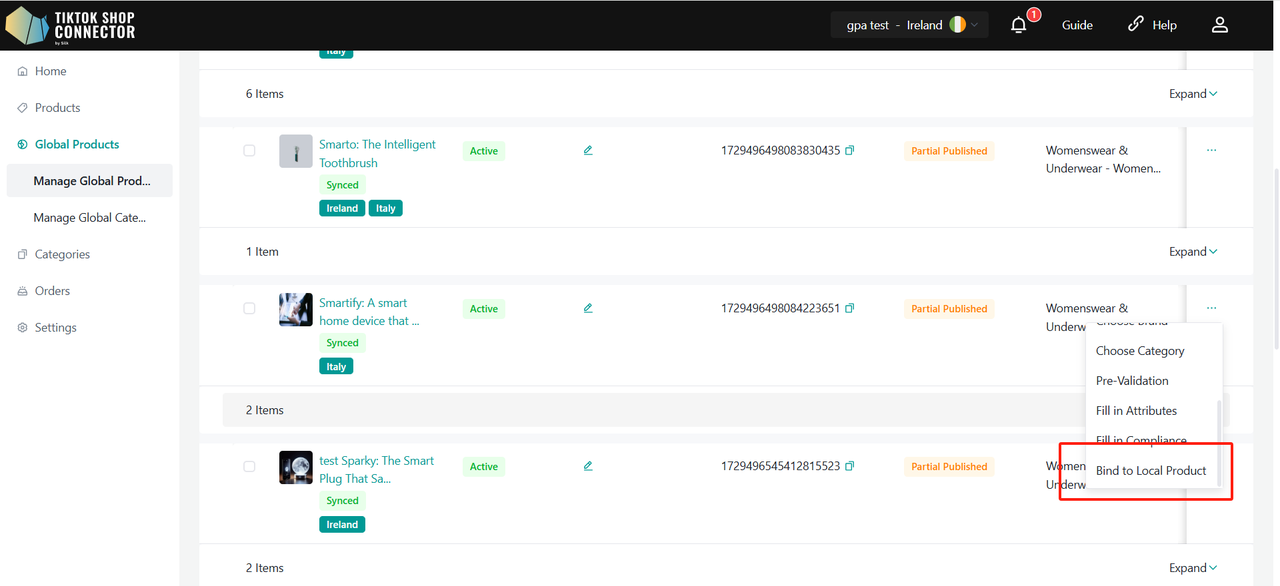Choose Bind to Local Product menu option
Screen dimensions: 1280x586
point(1150,471)
